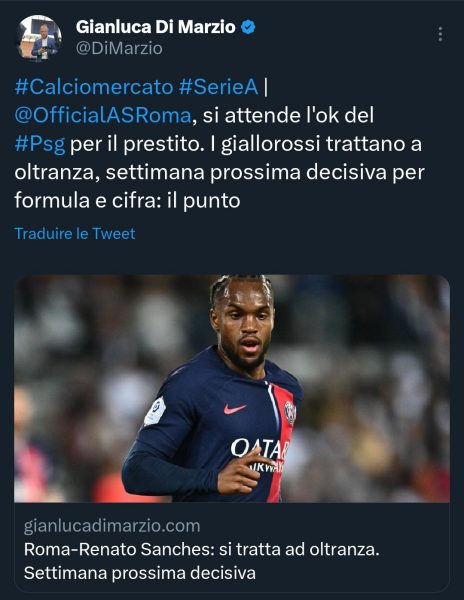Open the "Roma-Renato Sanches" article headline

click(x=202, y=549)
